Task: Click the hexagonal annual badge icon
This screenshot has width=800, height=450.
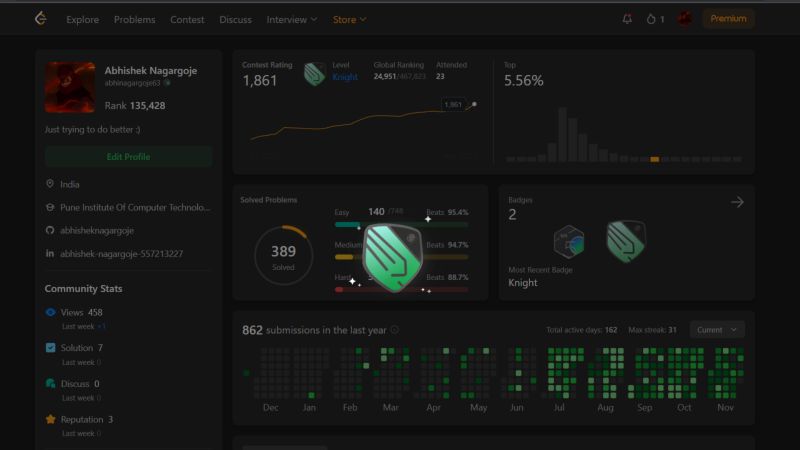Action: pyautogui.click(x=569, y=241)
